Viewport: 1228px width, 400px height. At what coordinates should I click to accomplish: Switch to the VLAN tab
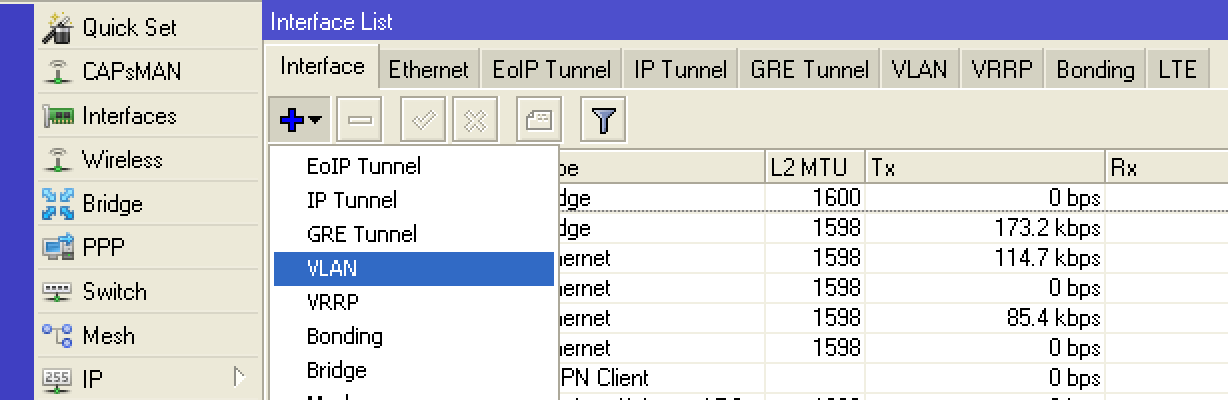(920, 70)
